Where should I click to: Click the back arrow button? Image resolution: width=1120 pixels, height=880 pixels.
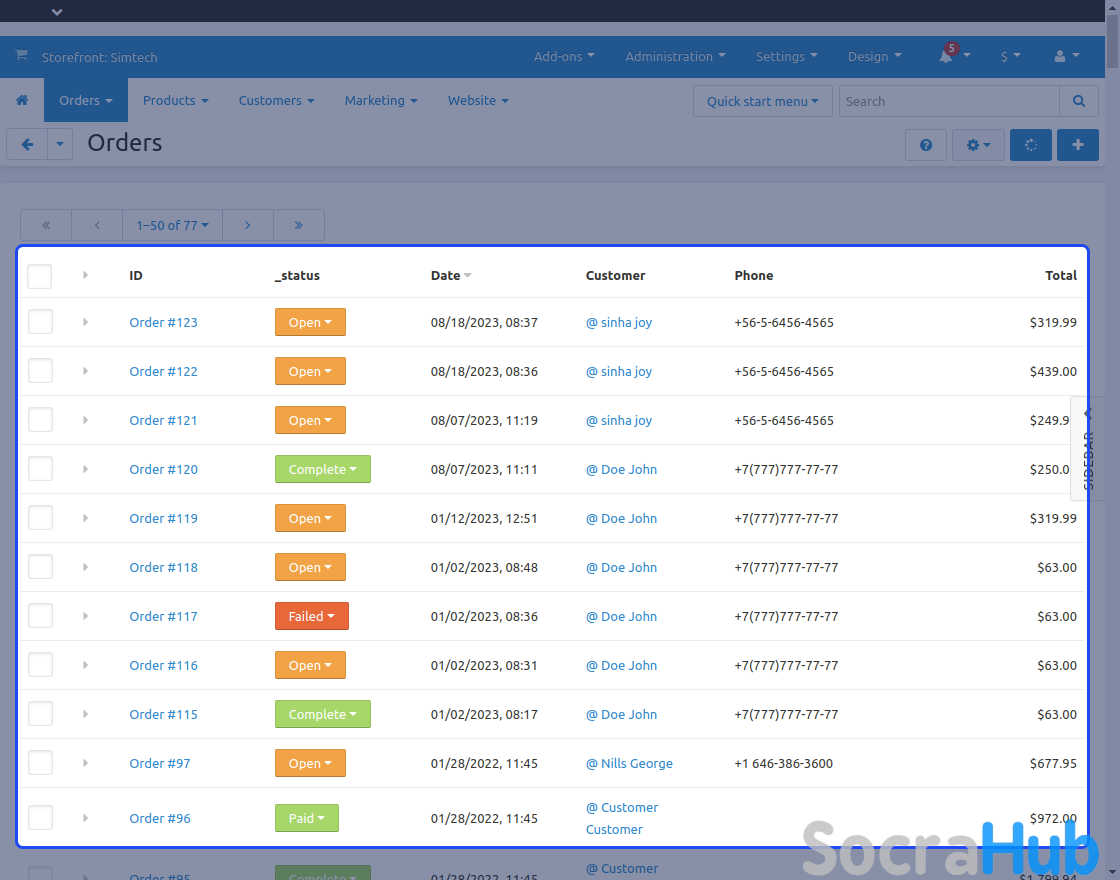pyautogui.click(x=27, y=145)
